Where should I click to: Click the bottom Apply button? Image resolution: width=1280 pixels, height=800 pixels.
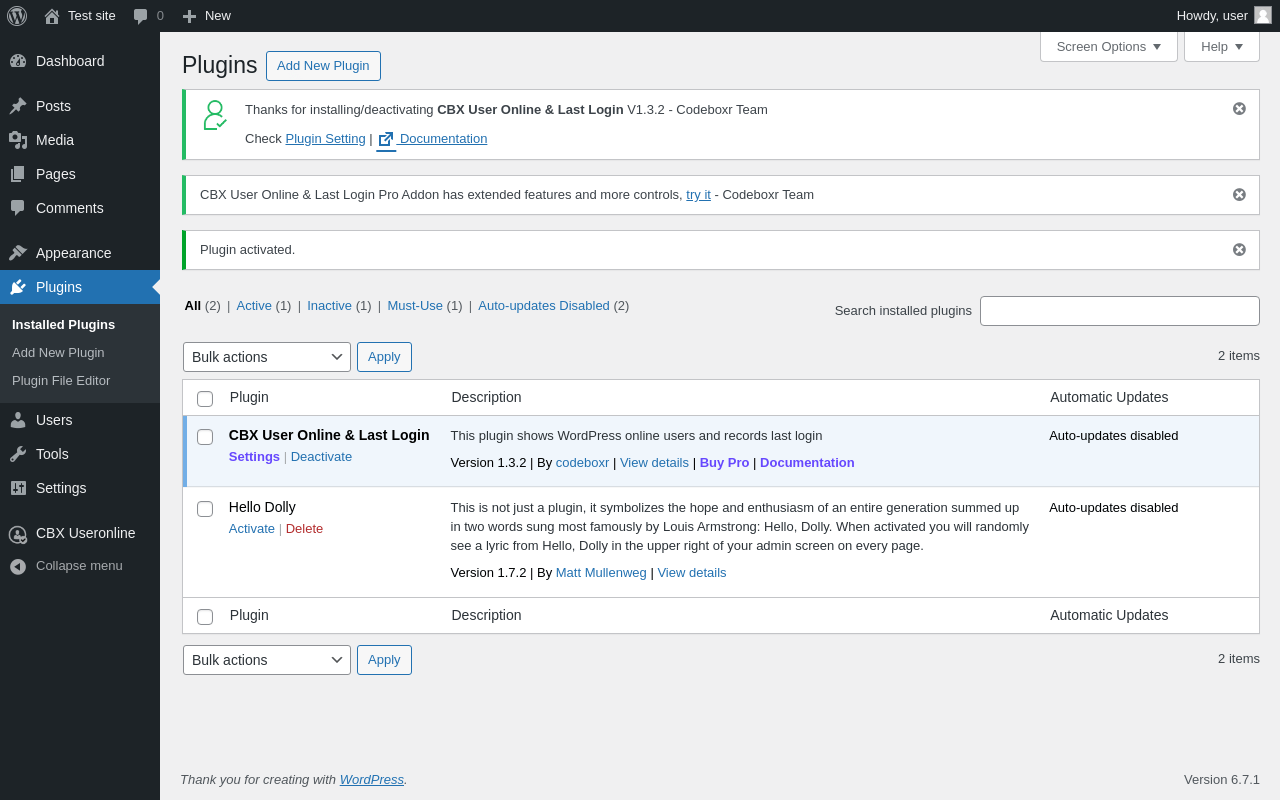coord(384,660)
